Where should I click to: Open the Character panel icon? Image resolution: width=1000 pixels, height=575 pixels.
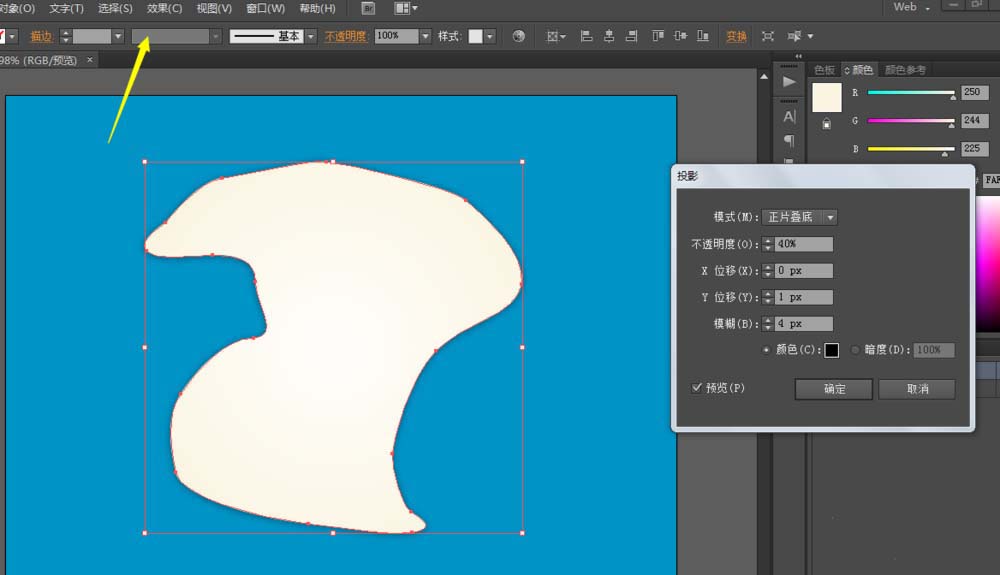789,117
